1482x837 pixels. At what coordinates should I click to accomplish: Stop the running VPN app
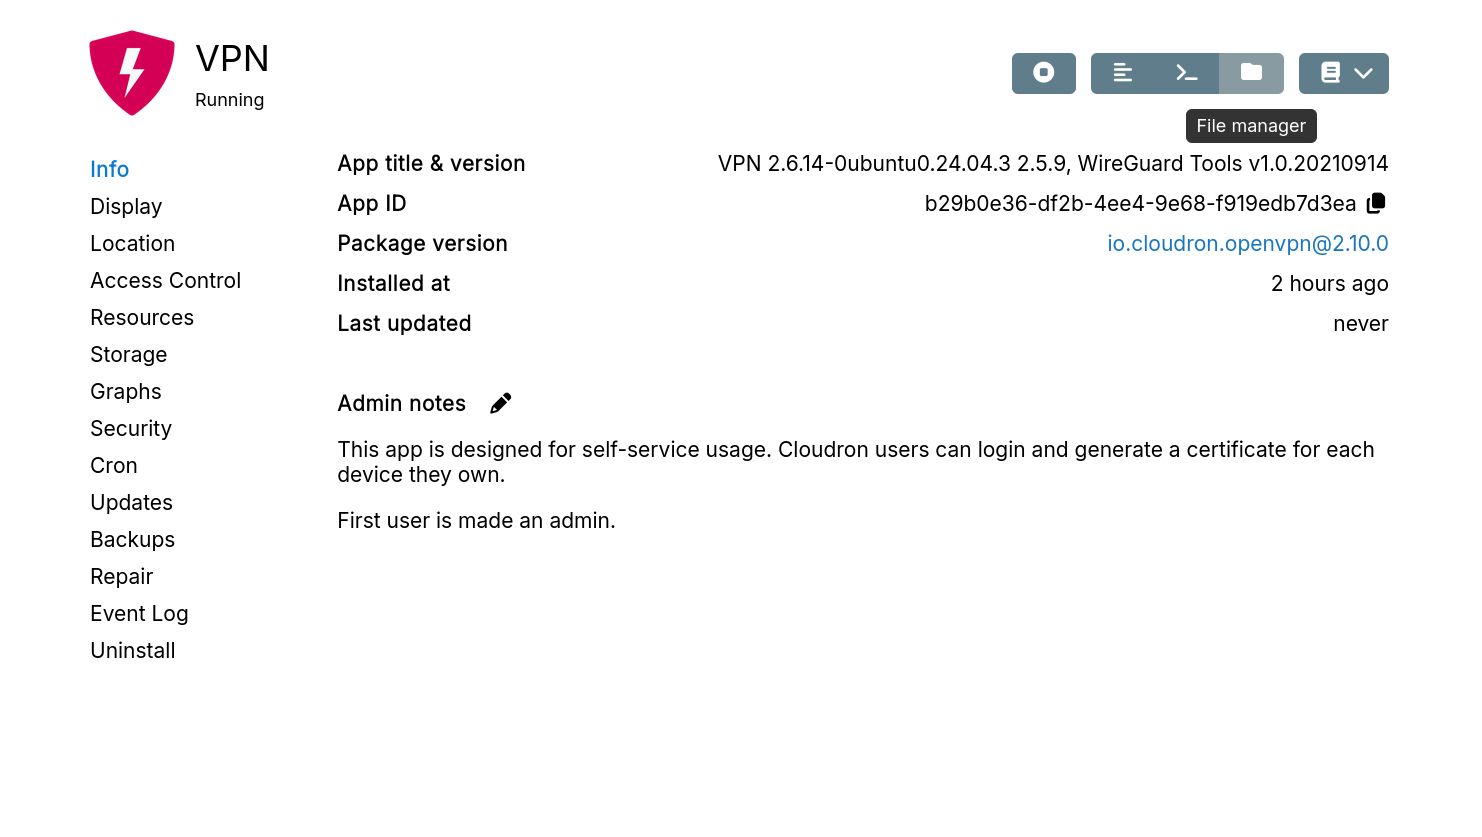(1043, 73)
